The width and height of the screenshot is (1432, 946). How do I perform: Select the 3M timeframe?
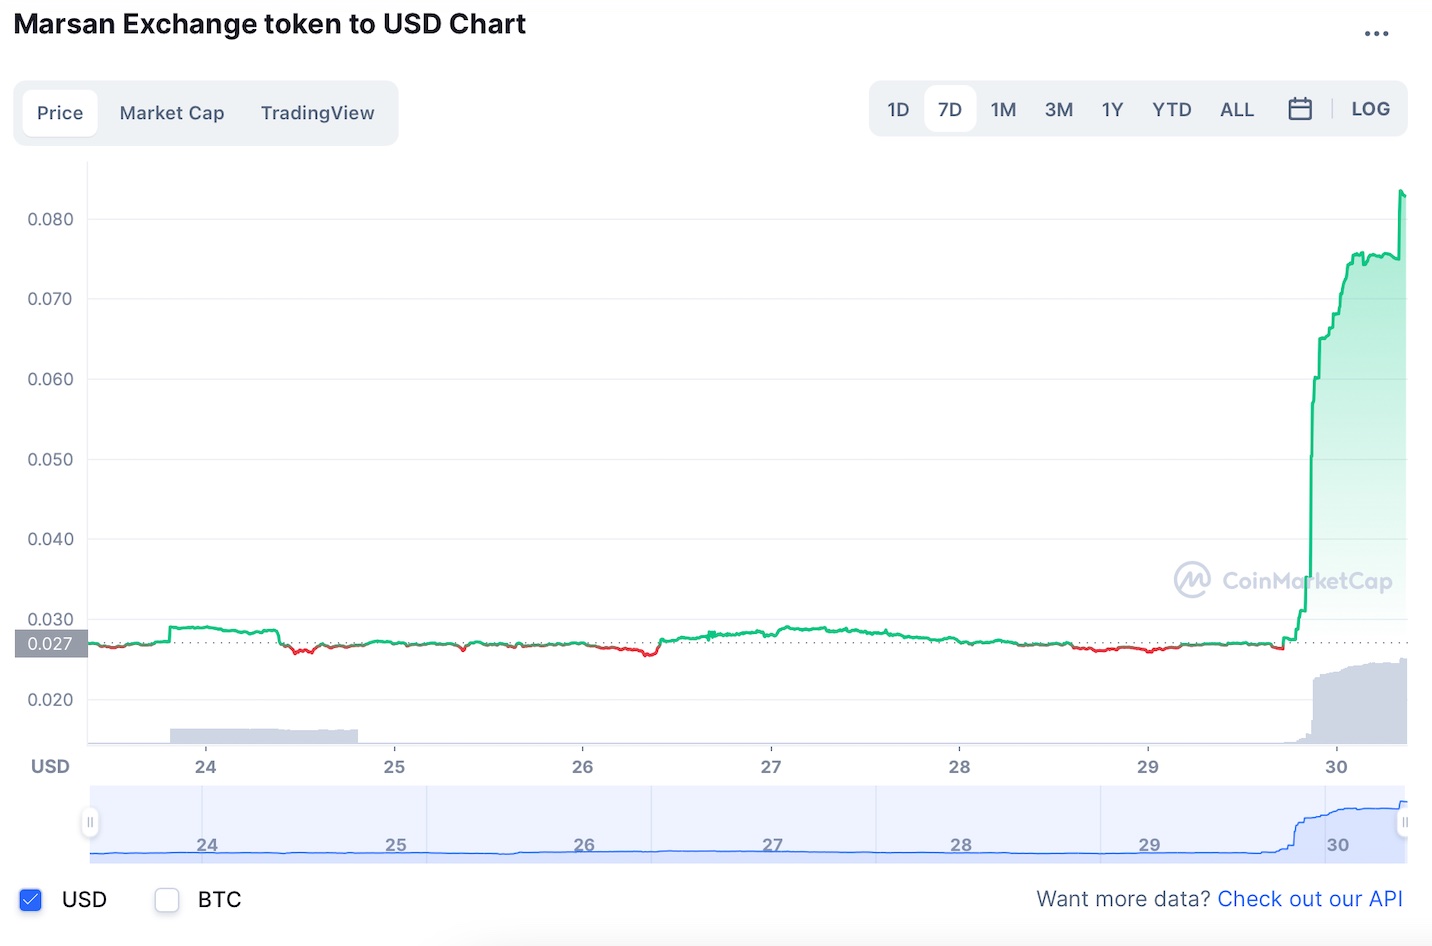1058,108
